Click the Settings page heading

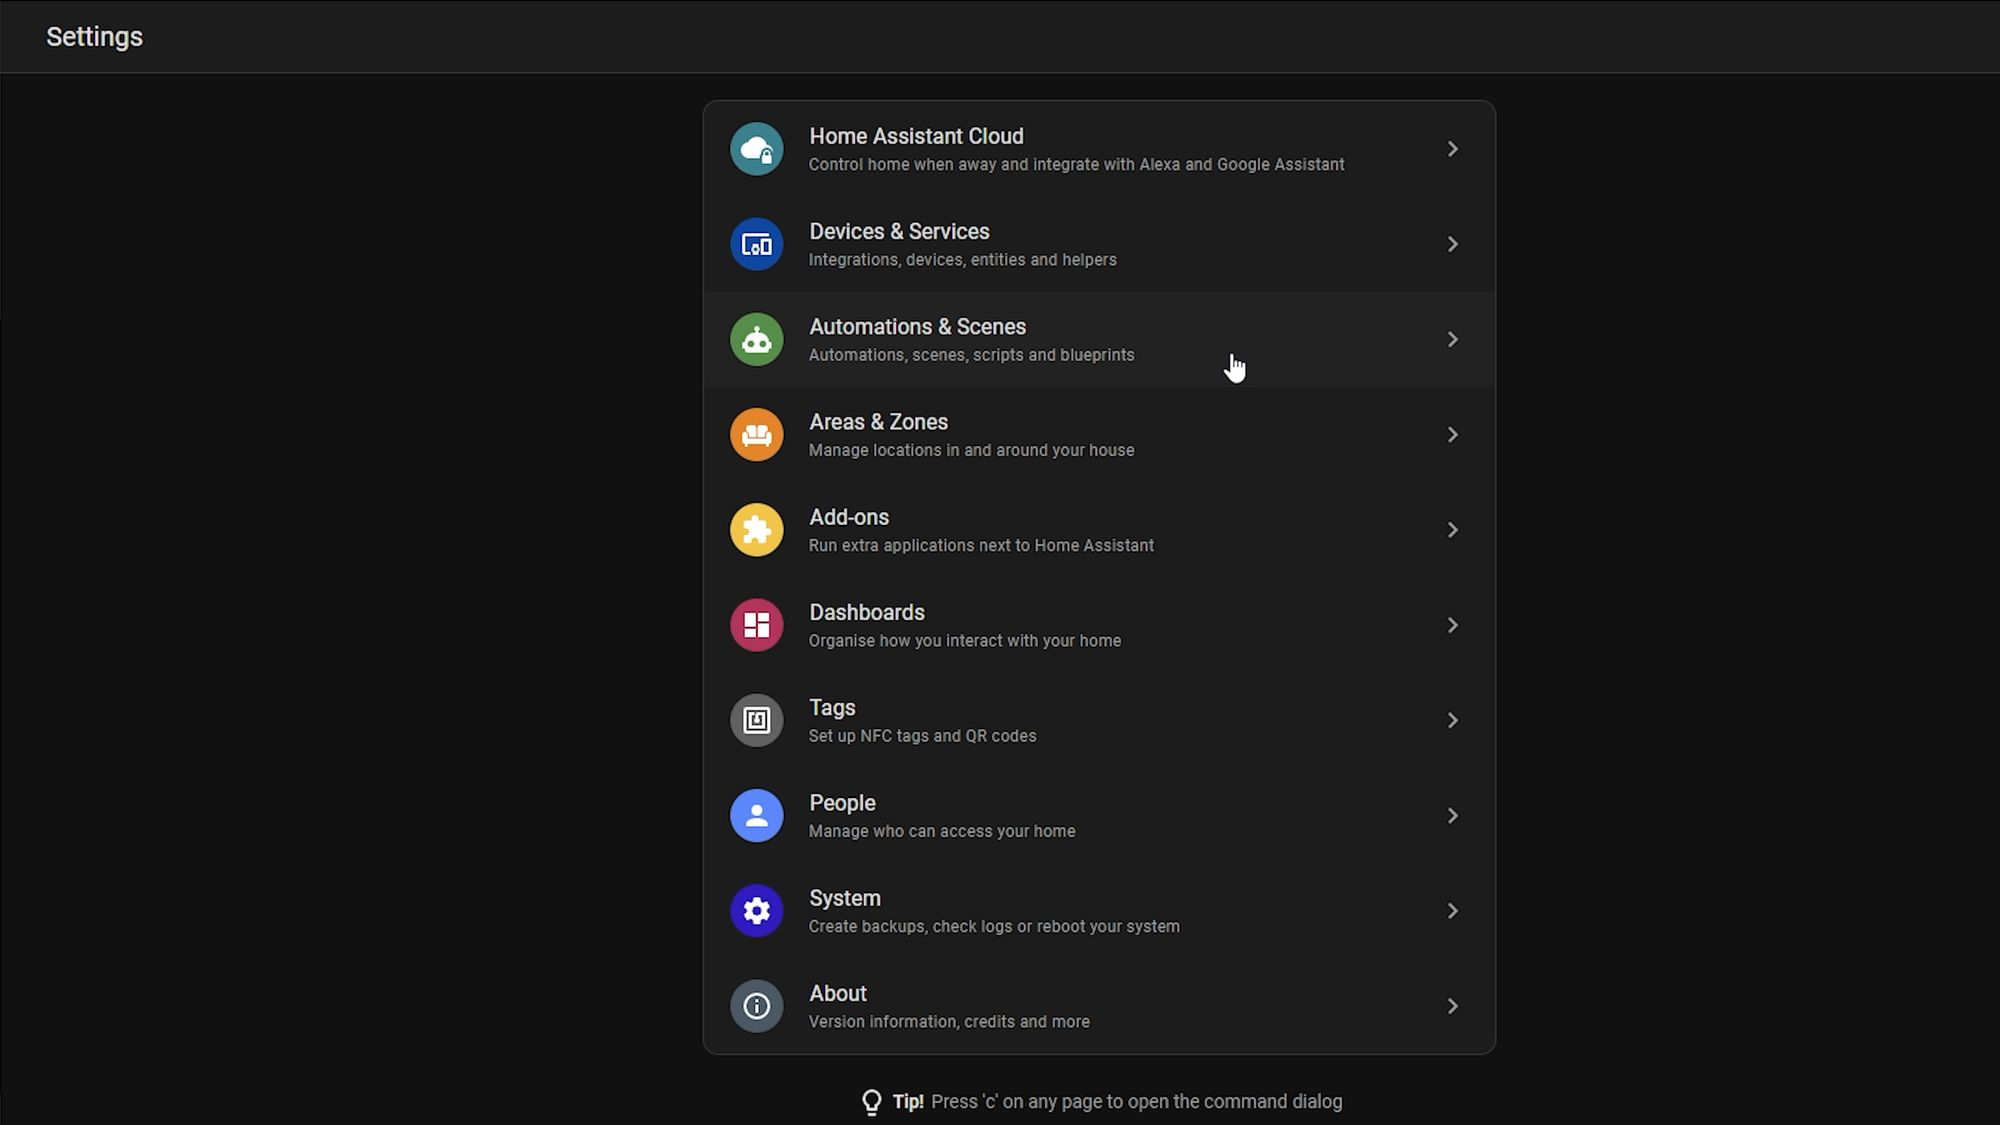94,37
